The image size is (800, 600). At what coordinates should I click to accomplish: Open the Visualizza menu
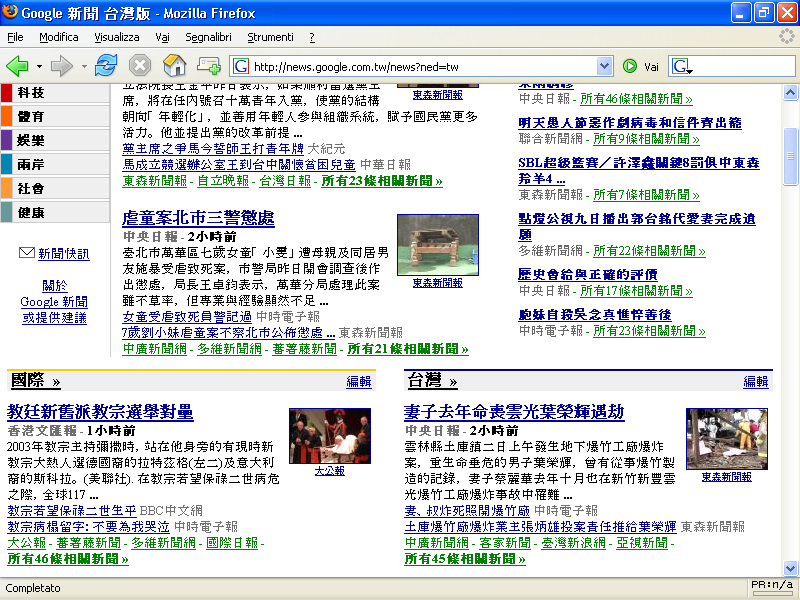117,37
